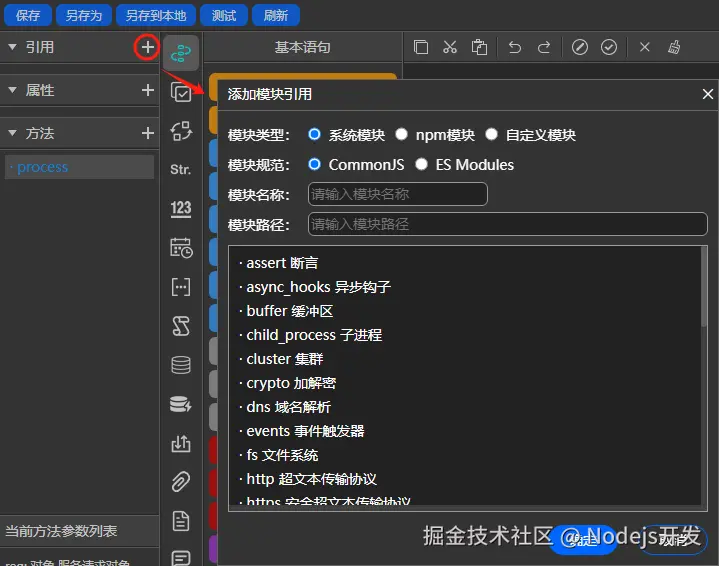Screen dimensions: 719x566
Task: Open the checkbox-layers category icon
Action: click(181, 92)
